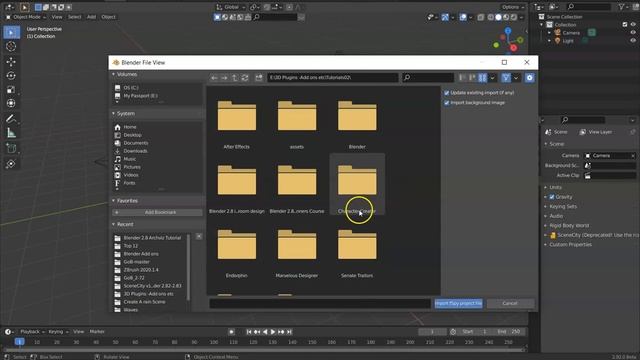Toggle viewport gizmos button
This screenshot has width=640, height=360.
click(x=445, y=17)
